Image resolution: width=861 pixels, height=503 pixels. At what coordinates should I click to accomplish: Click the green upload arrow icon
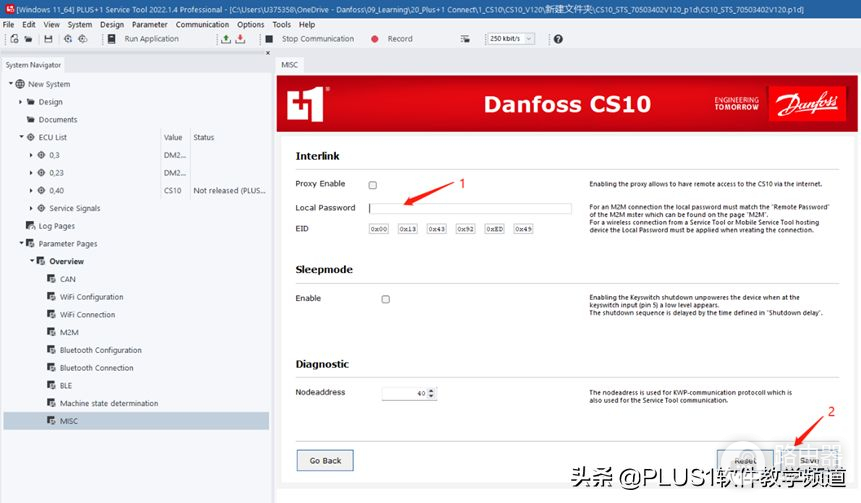pos(226,39)
